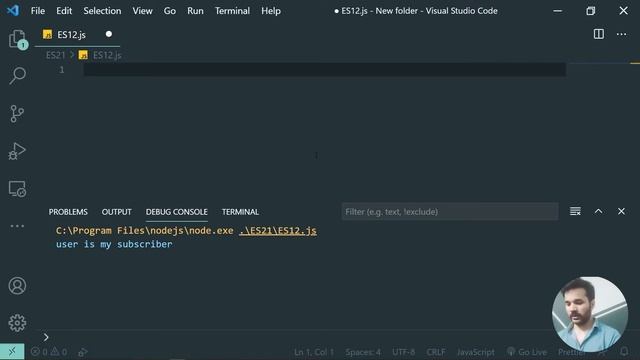Close the bottom panel

tap(621, 211)
